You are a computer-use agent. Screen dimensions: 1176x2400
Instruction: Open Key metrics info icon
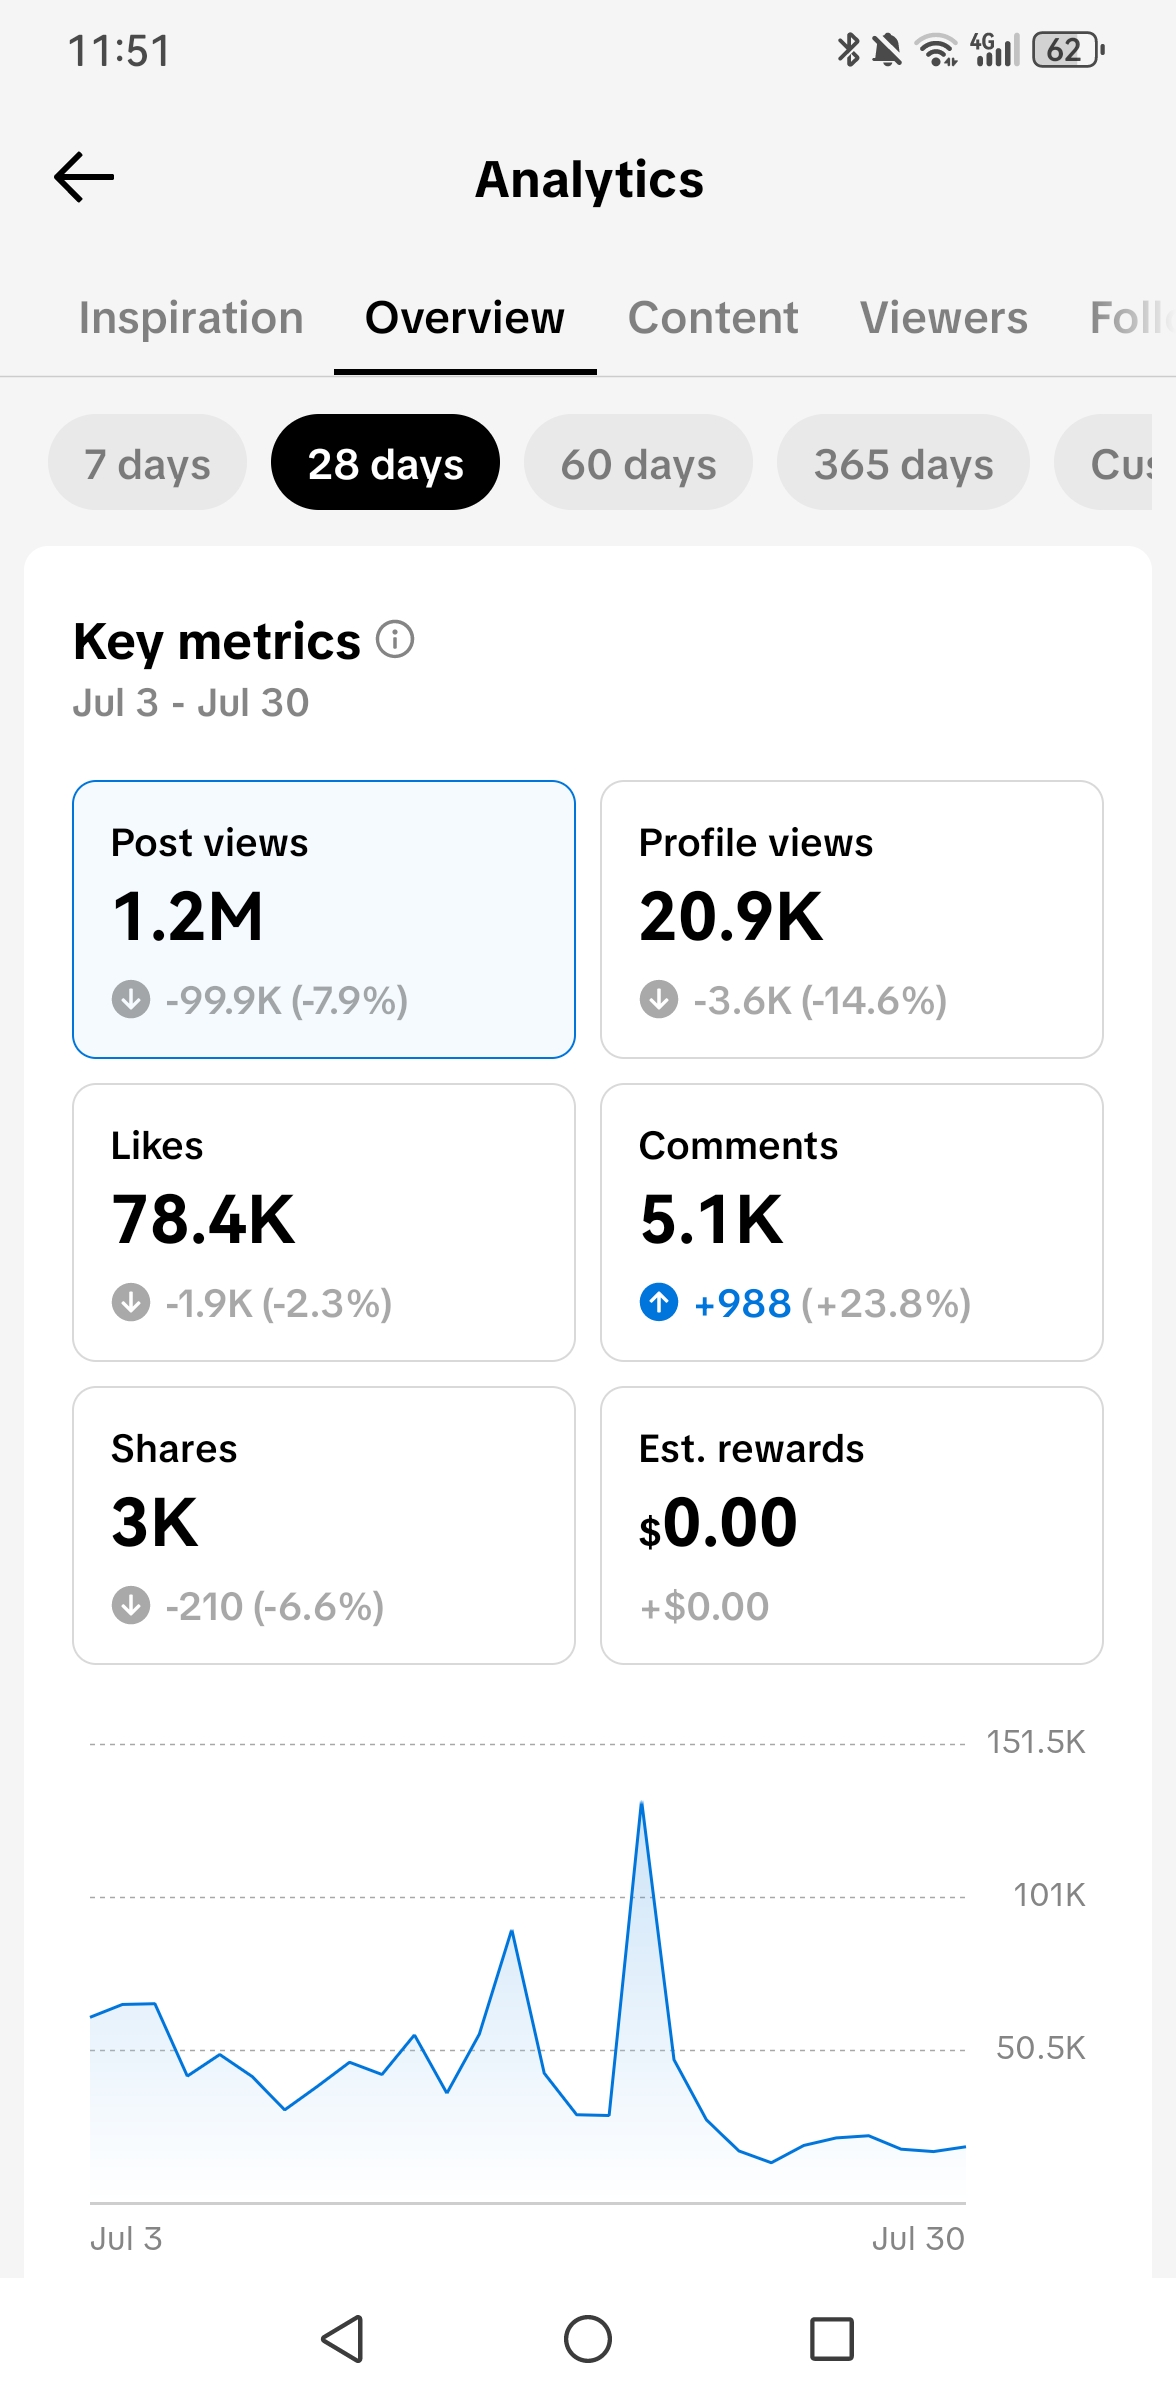[395, 639]
